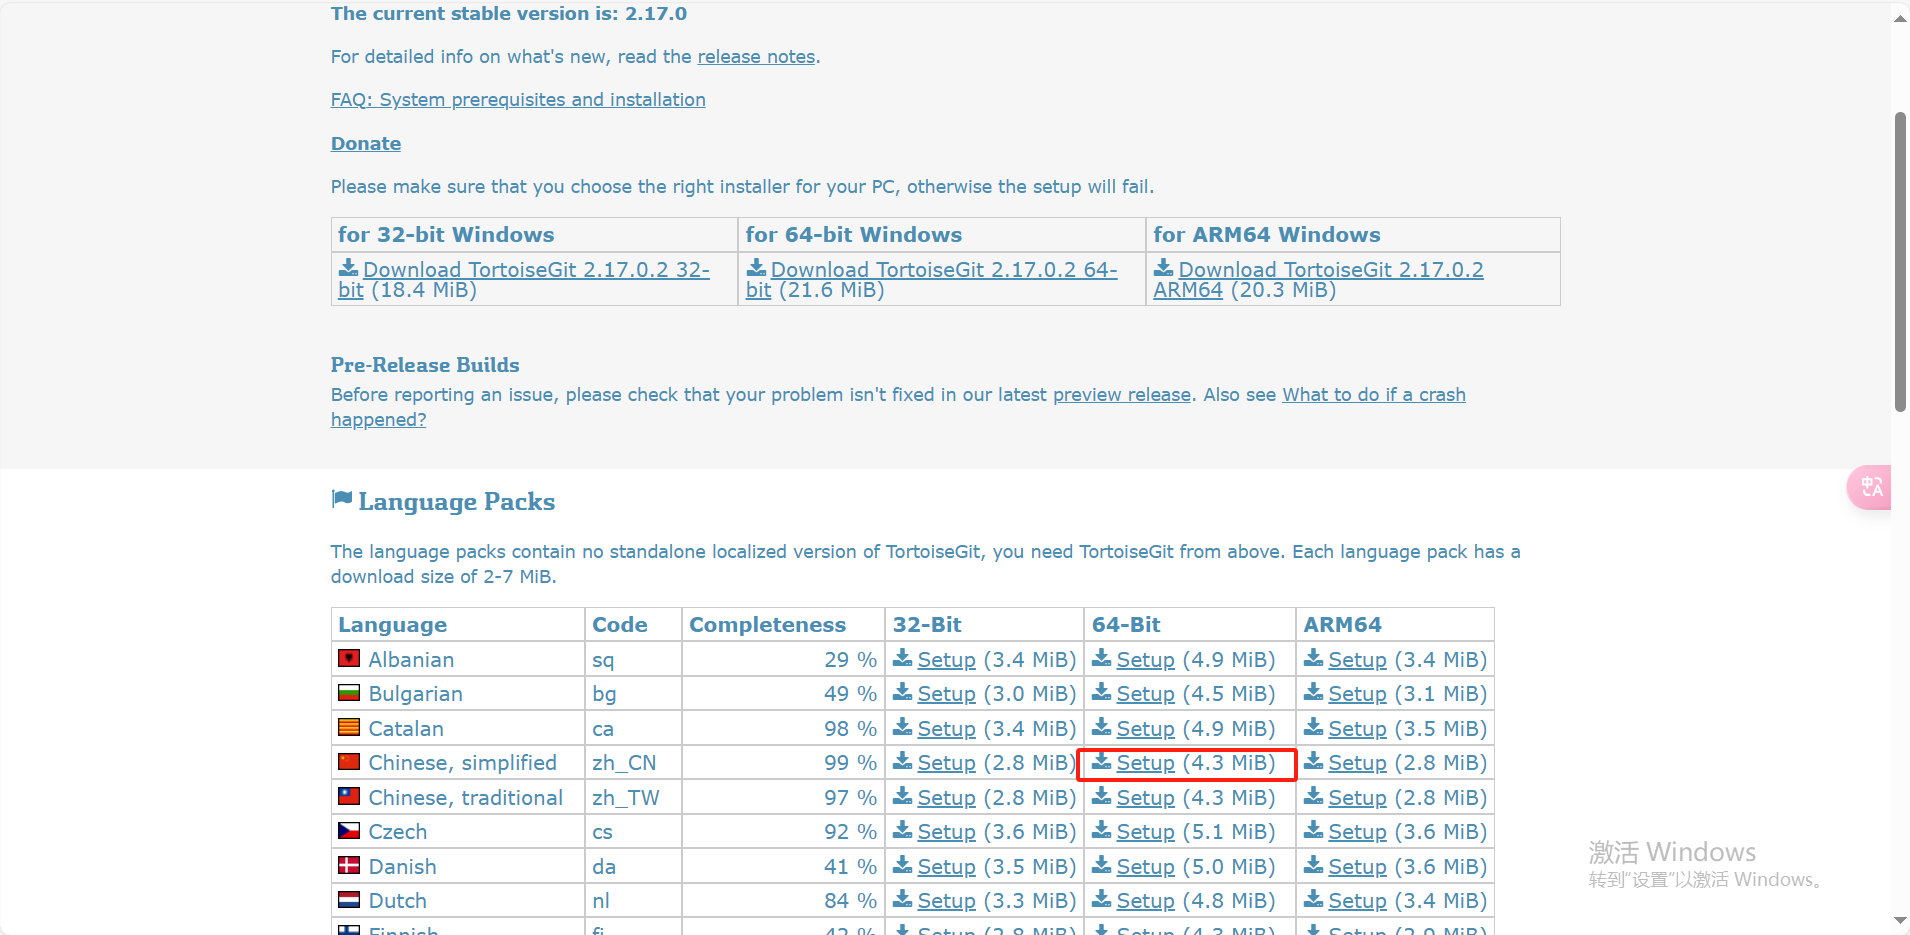Click download icon in Albanian ARM64 cell

point(1314,658)
